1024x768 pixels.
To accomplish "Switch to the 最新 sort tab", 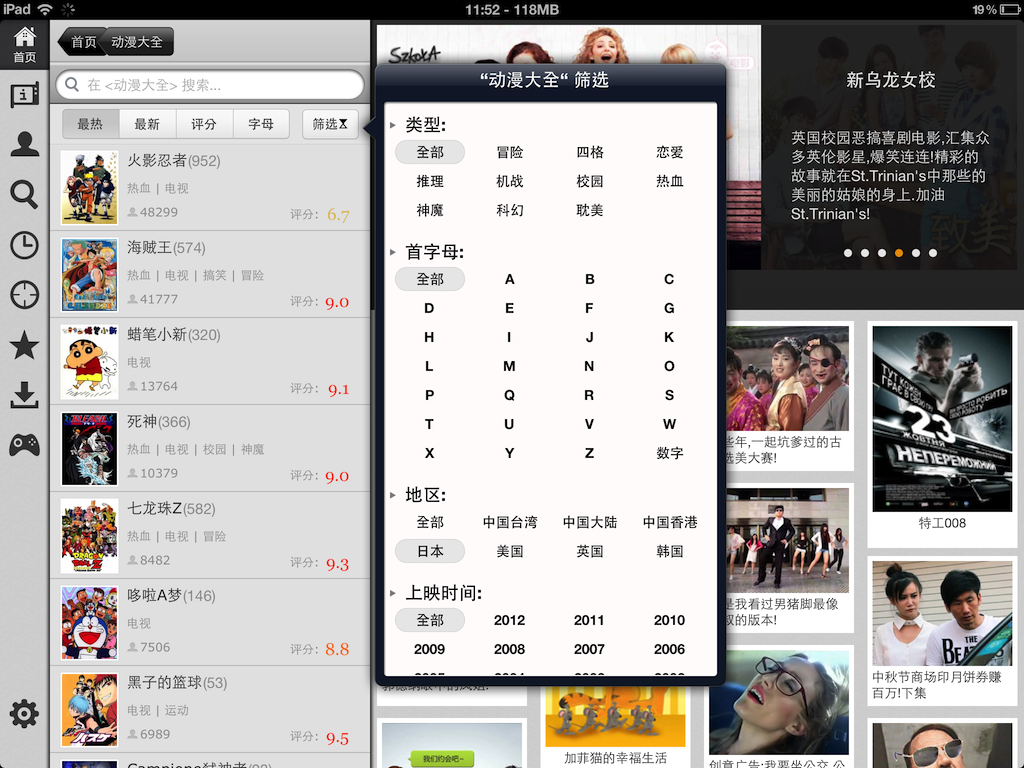I will pyautogui.click(x=147, y=124).
